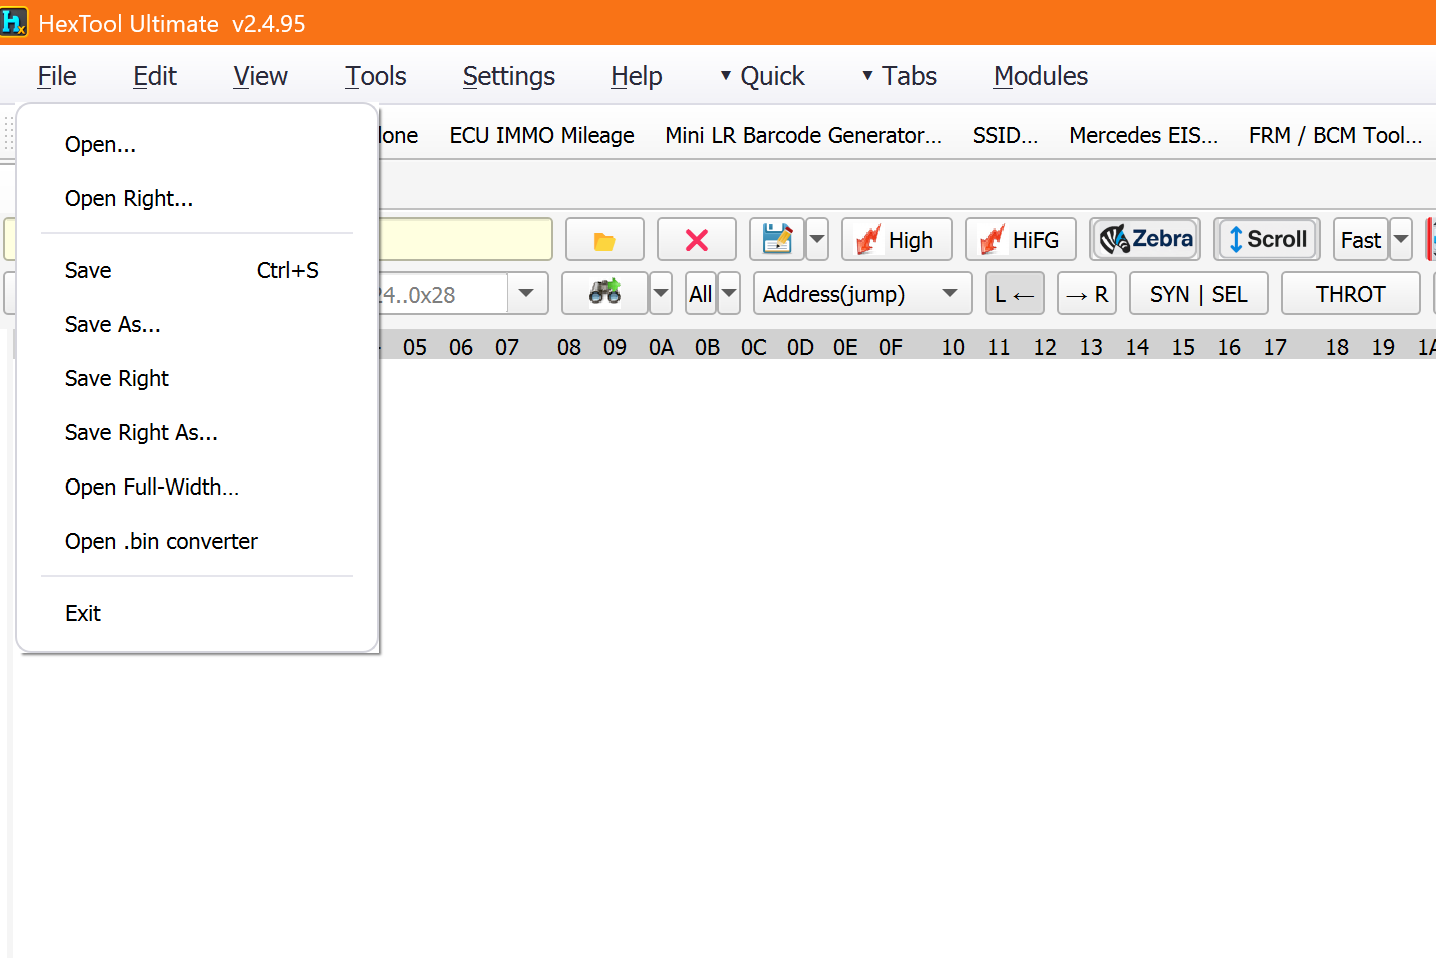Choose Open Full-Width... entry

click(x=197, y=487)
